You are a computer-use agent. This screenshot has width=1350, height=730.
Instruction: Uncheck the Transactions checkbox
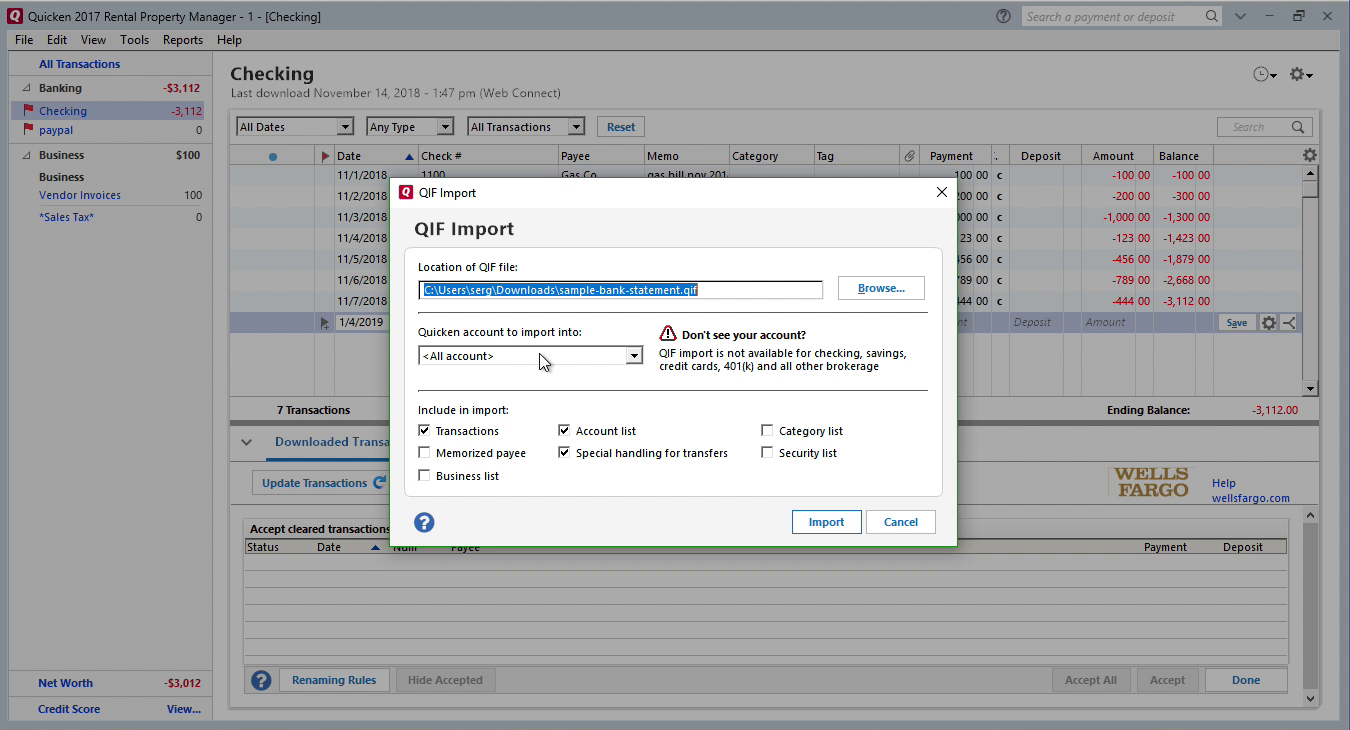click(425, 430)
